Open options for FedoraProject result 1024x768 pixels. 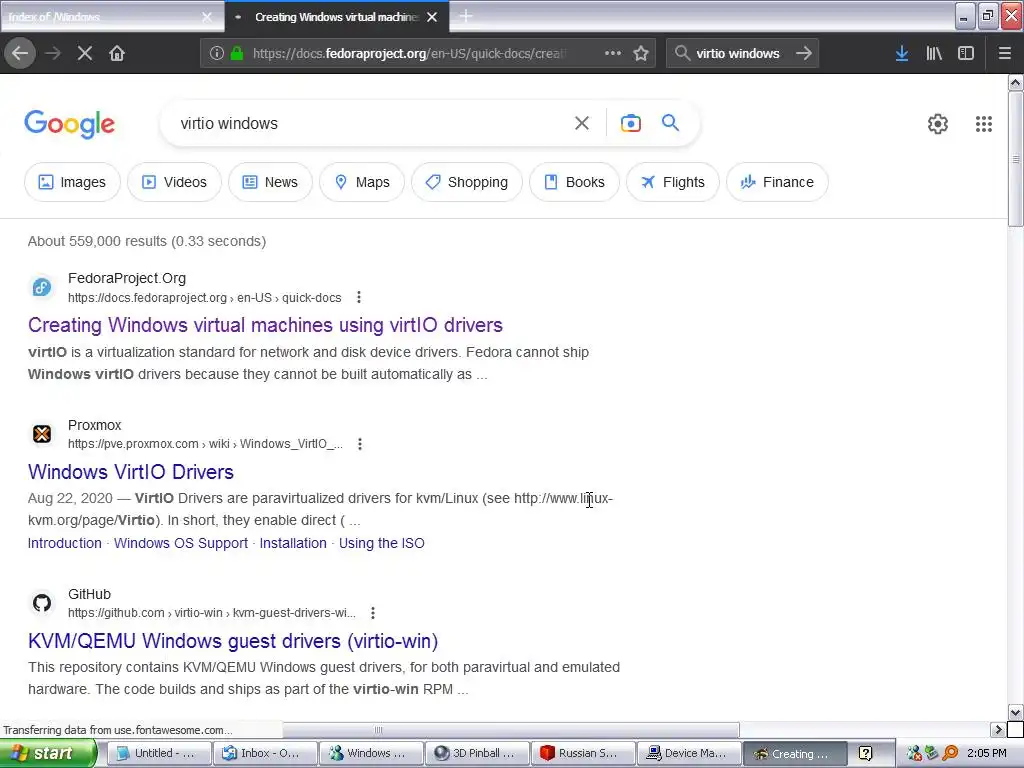tap(359, 297)
